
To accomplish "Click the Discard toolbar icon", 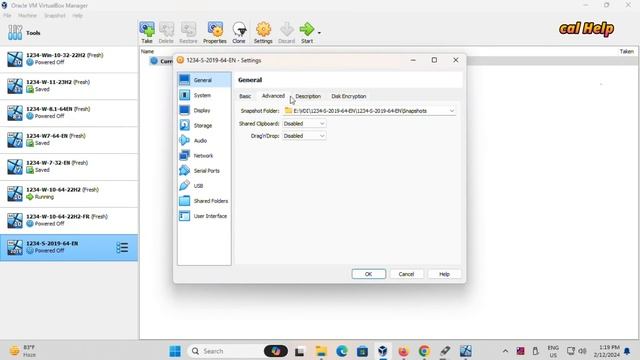I will pyautogui.click(x=287, y=33).
